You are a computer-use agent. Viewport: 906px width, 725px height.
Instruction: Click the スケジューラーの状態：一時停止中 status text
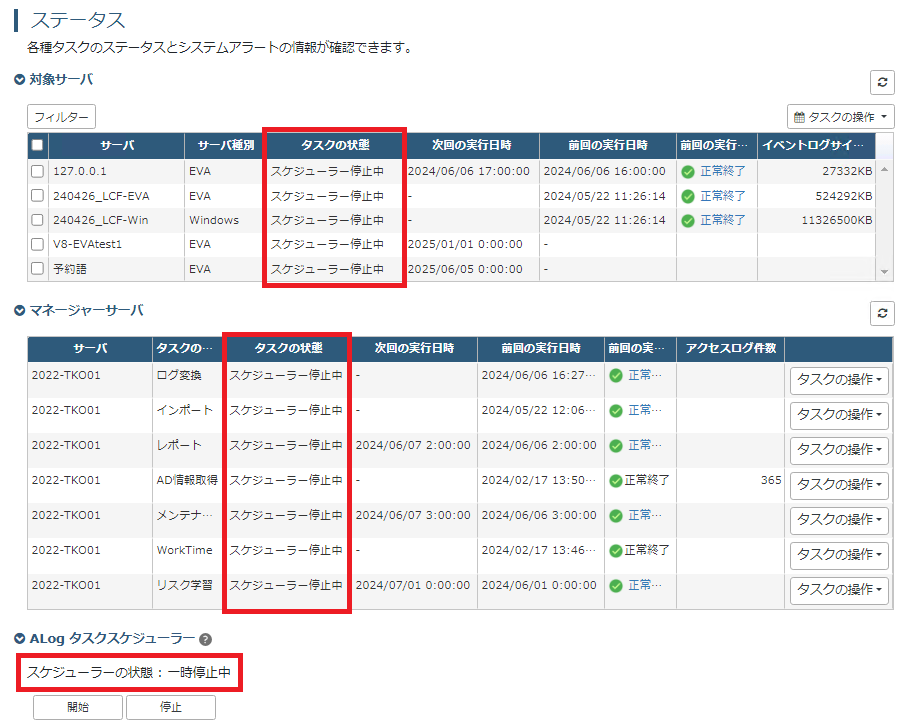129,672
